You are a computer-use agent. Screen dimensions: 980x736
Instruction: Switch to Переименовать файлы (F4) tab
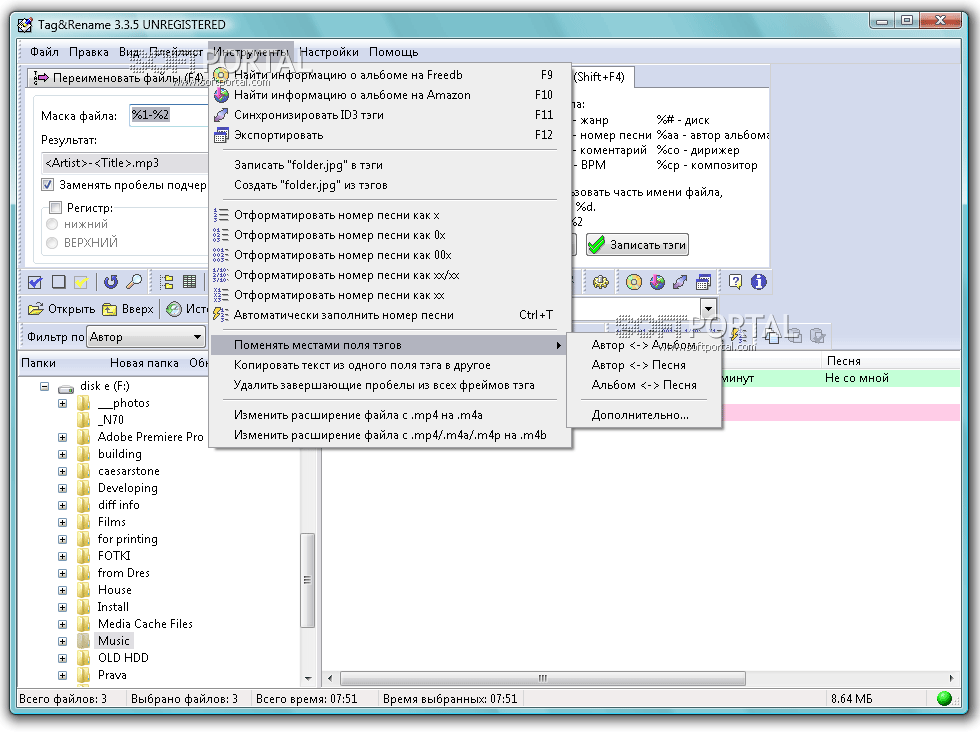pos(119,77)
